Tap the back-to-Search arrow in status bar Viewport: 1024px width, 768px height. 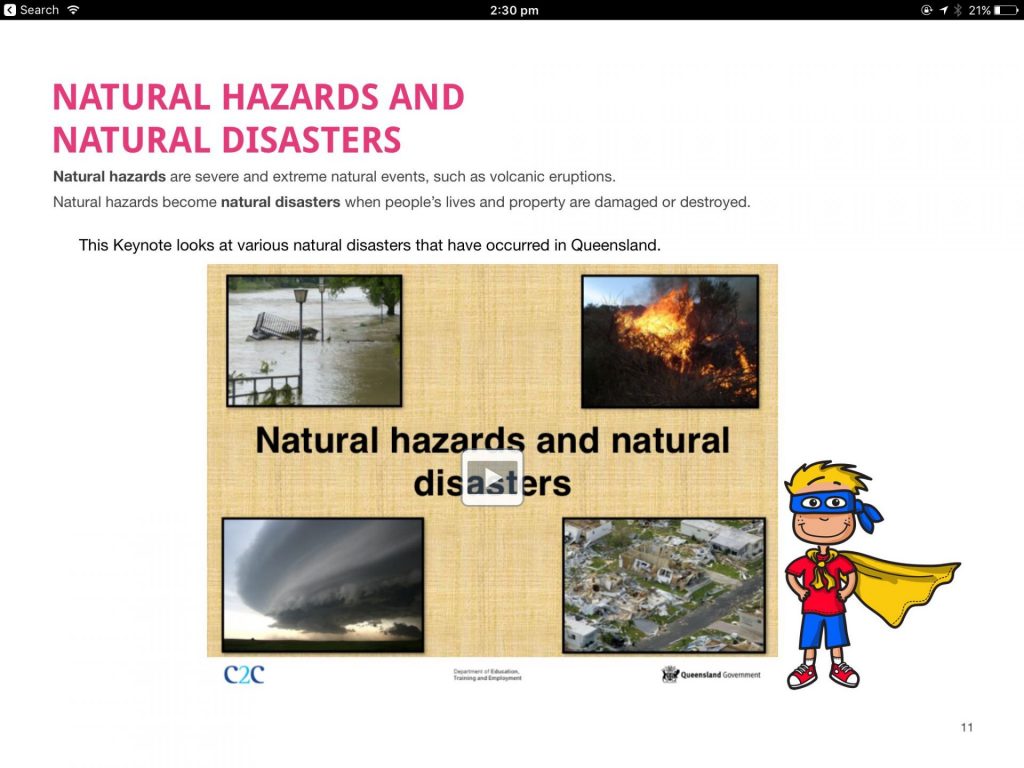tap(9, 10)
